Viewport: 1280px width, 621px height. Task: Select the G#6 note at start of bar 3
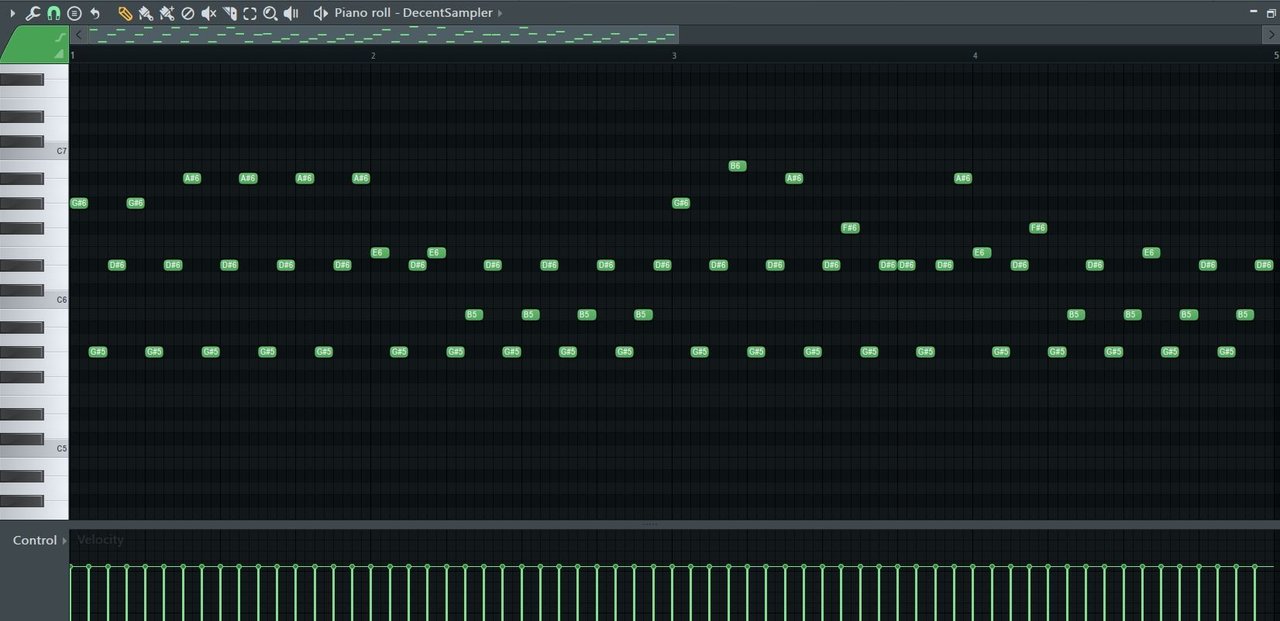[x=681, y=203]
